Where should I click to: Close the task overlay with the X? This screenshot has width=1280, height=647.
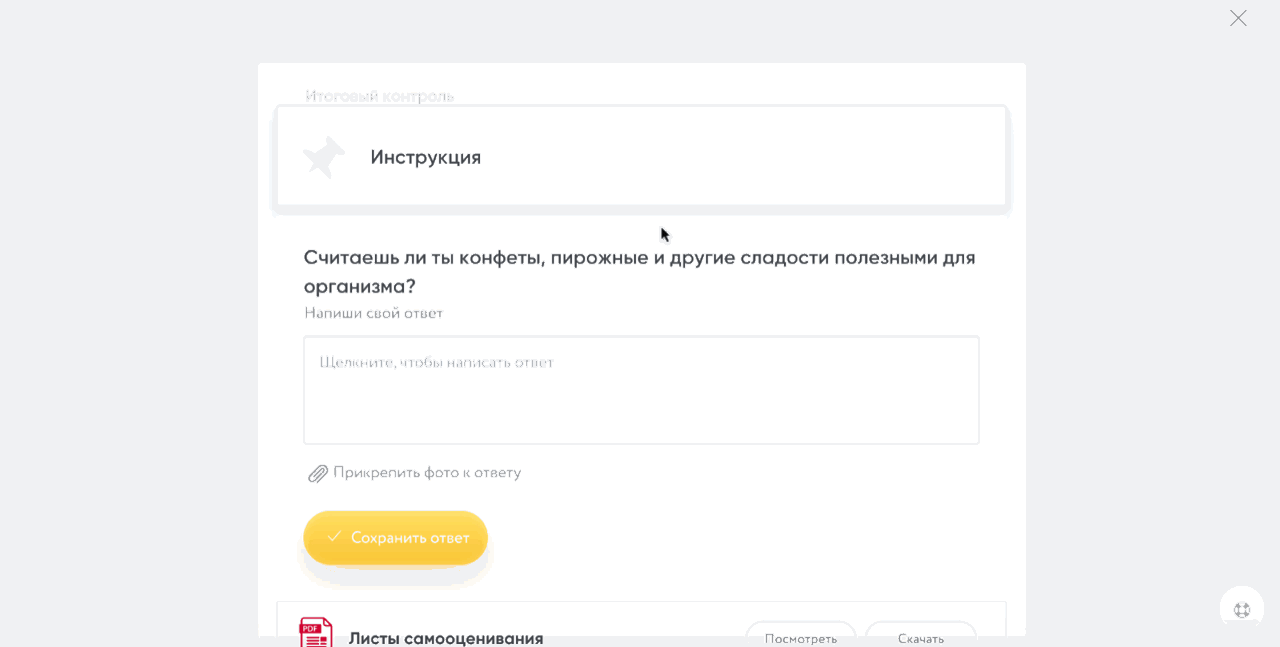point(1238,18)
